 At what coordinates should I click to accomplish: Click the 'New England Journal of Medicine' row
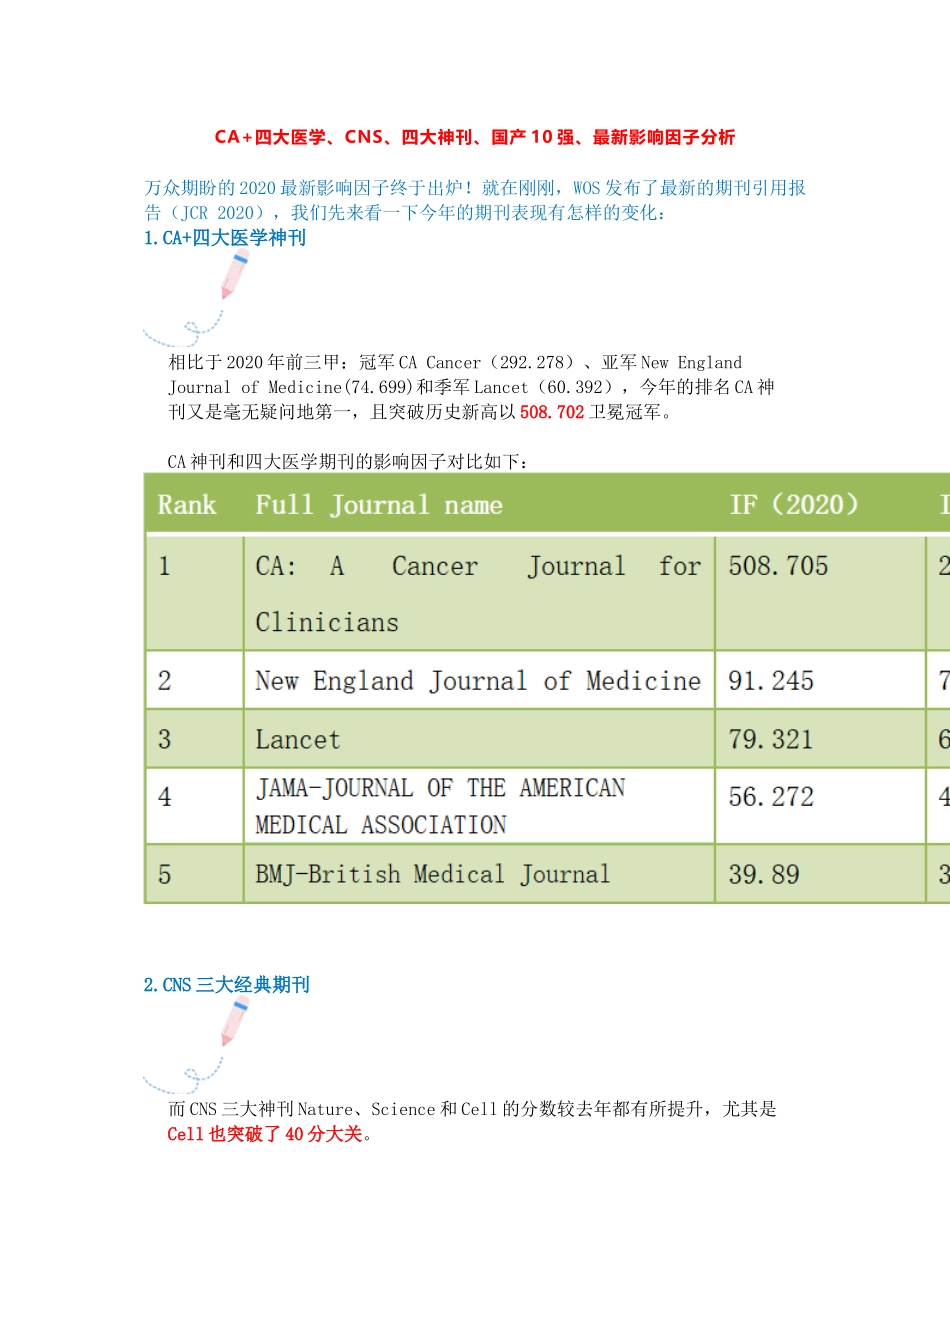(477, 680)
